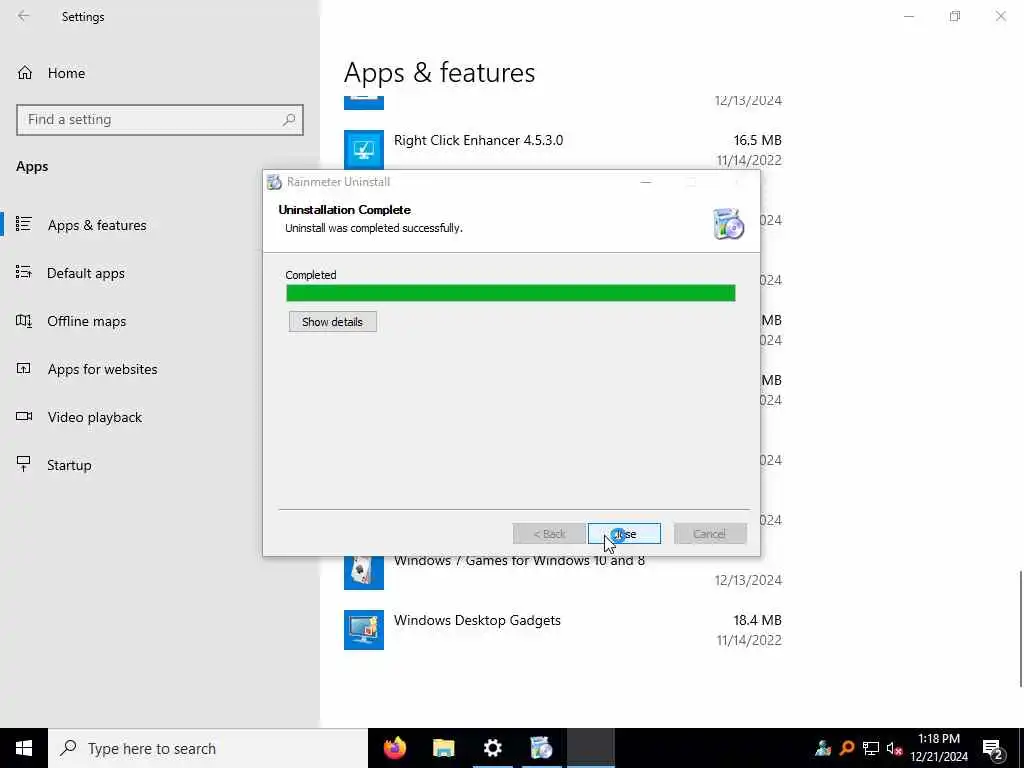Open Firefox from the taskbar

tap(394, 748)
